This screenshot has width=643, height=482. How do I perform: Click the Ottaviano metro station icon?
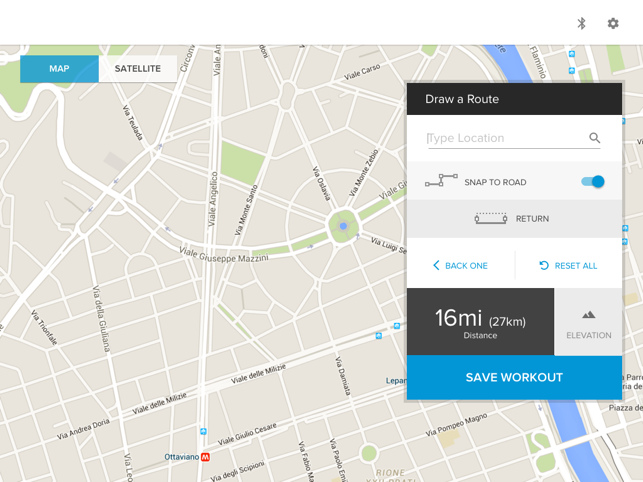(205, 457)
